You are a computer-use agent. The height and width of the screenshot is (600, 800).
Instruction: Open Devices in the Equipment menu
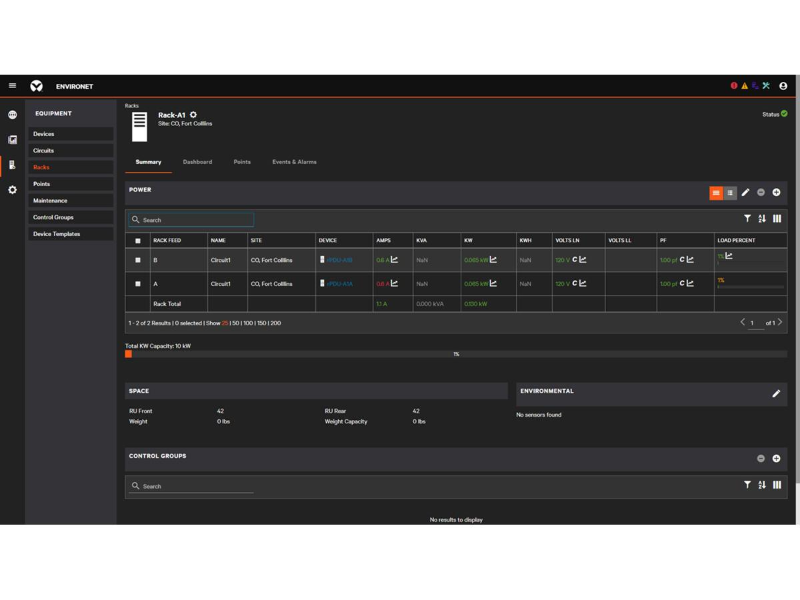point(71,134)
